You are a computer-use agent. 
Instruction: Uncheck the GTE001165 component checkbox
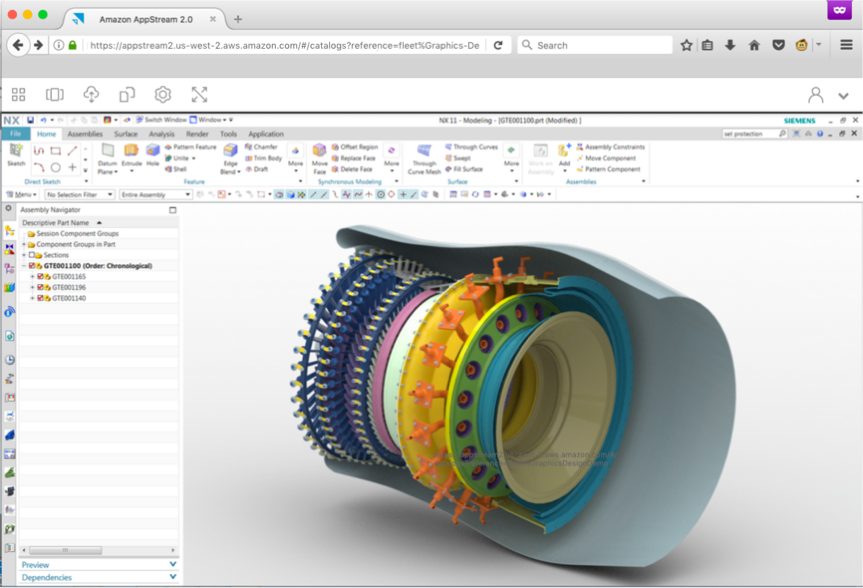40,276
